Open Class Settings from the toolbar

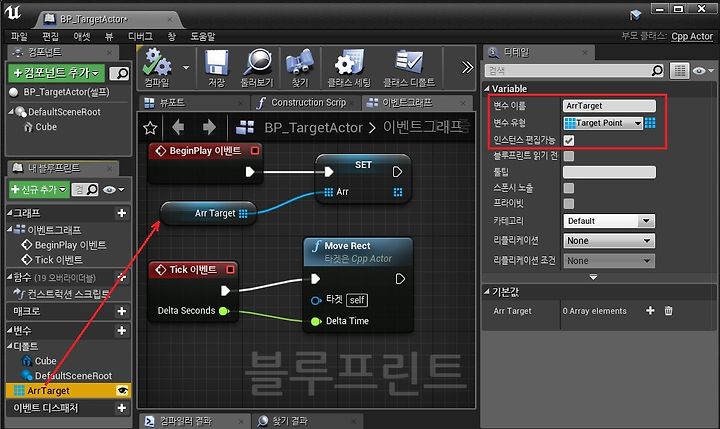(x=349, y=68)
